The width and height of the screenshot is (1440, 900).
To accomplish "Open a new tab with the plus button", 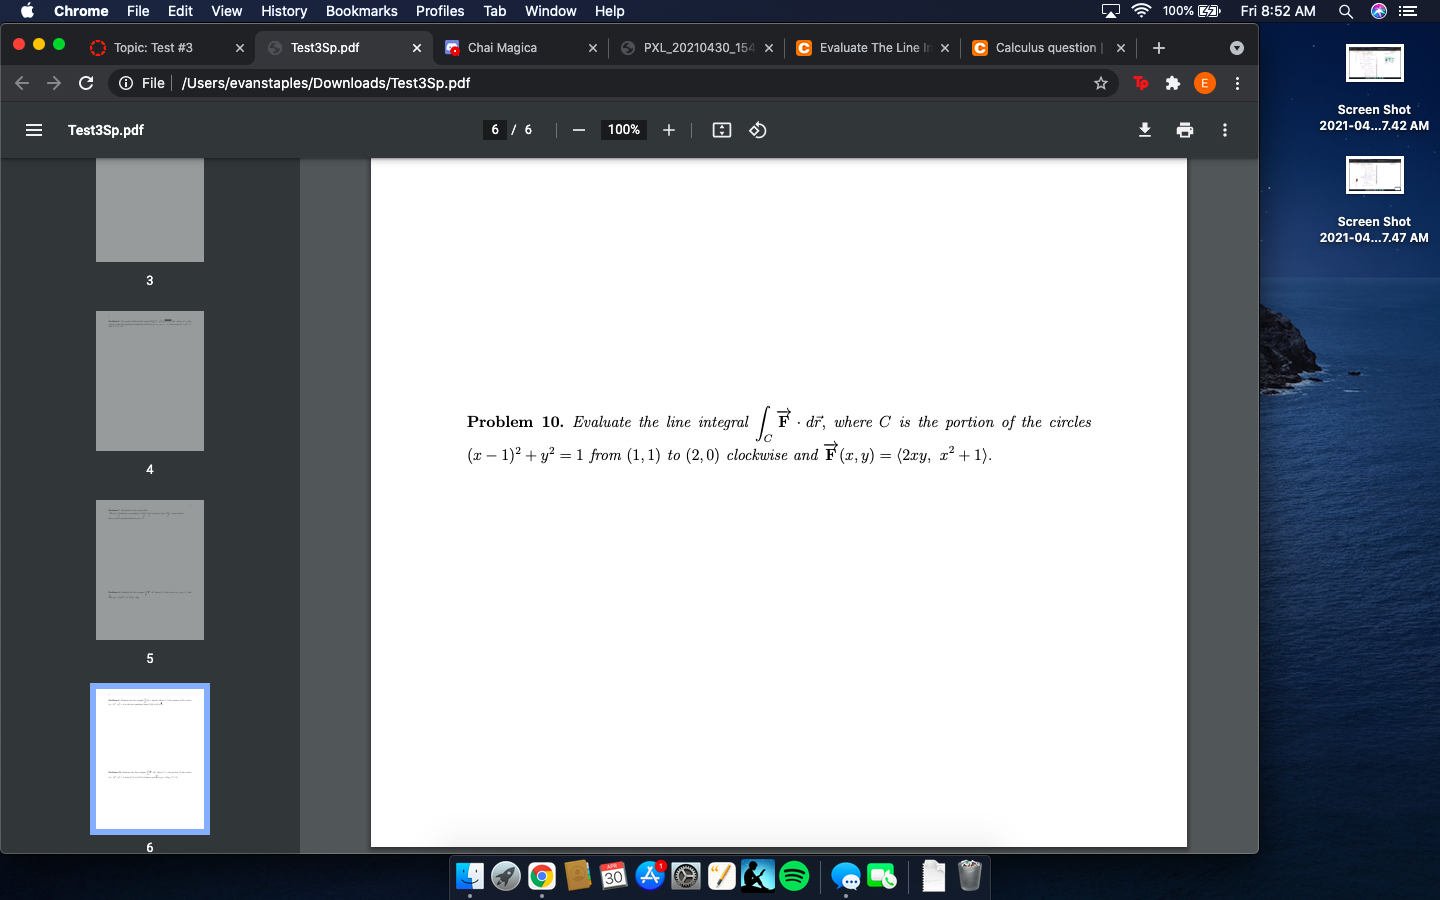I will coord(1158,47).
